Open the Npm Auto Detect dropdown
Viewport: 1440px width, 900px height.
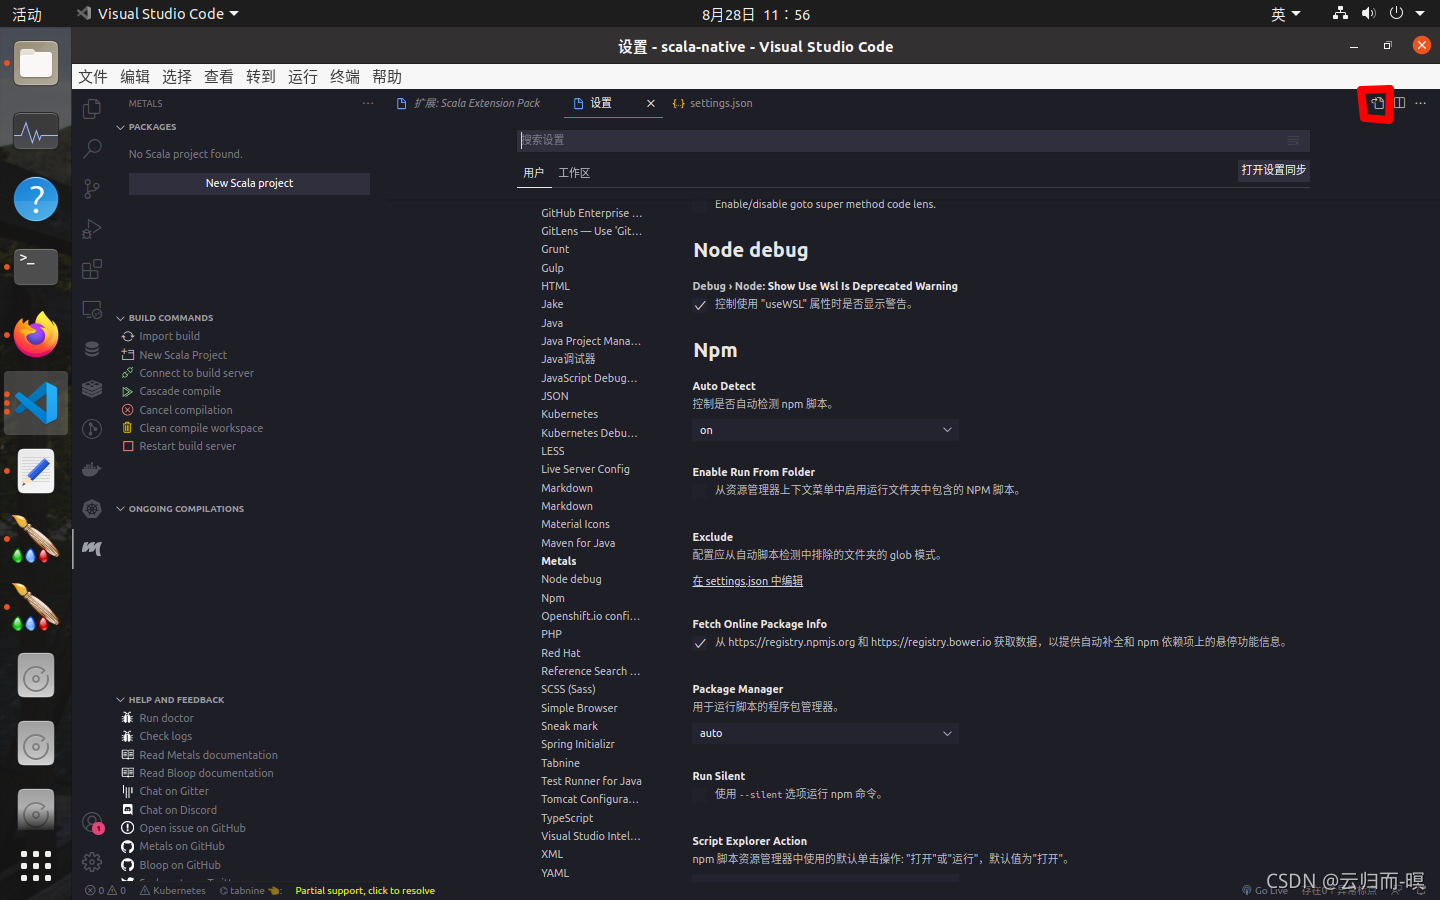coord(824,429)
